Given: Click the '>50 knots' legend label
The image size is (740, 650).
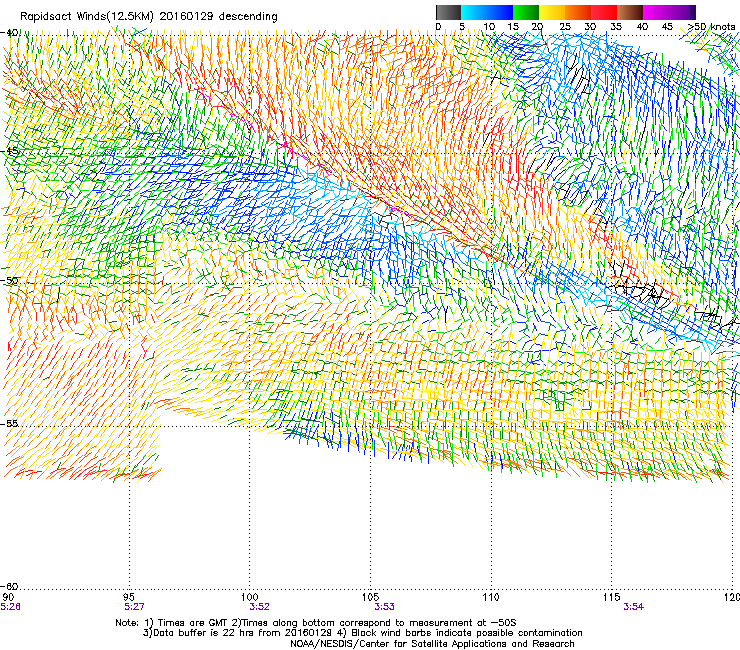Looking at the screenshot, I should pyautogui.click(x=711, y=27).
